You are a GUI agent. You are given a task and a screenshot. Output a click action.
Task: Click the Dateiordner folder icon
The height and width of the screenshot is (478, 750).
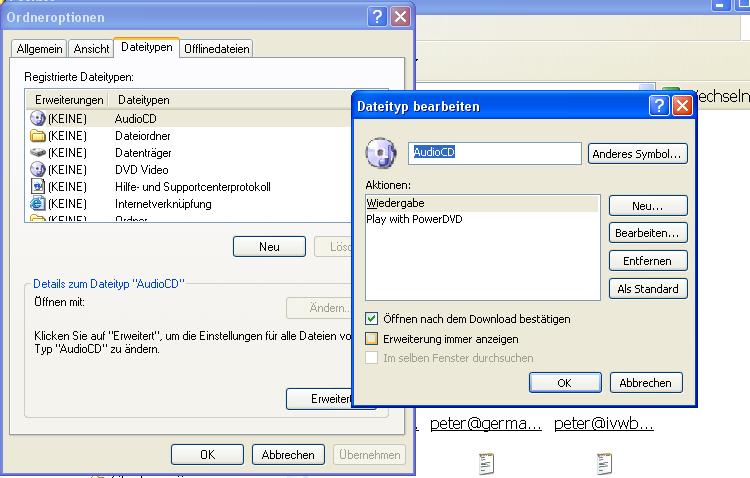(x=38, y=136)
